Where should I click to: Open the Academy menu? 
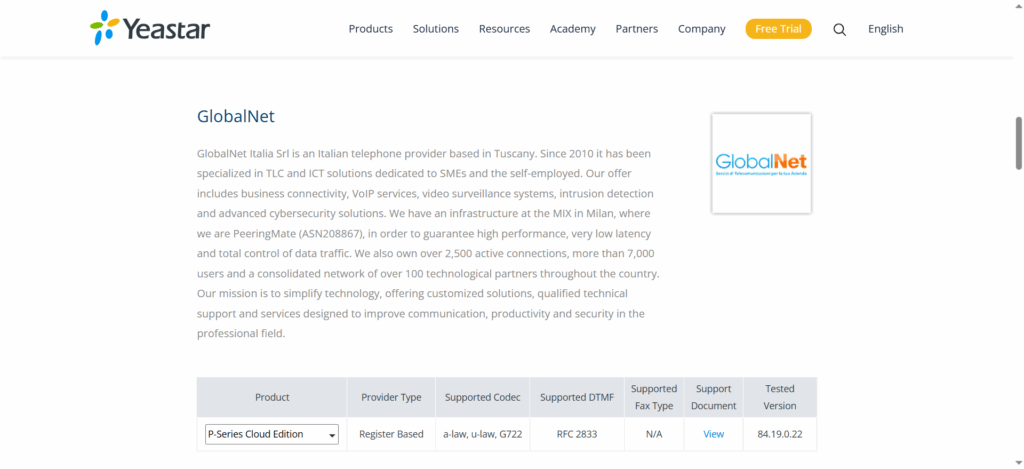pyautogui.click(x=573, y=29)
